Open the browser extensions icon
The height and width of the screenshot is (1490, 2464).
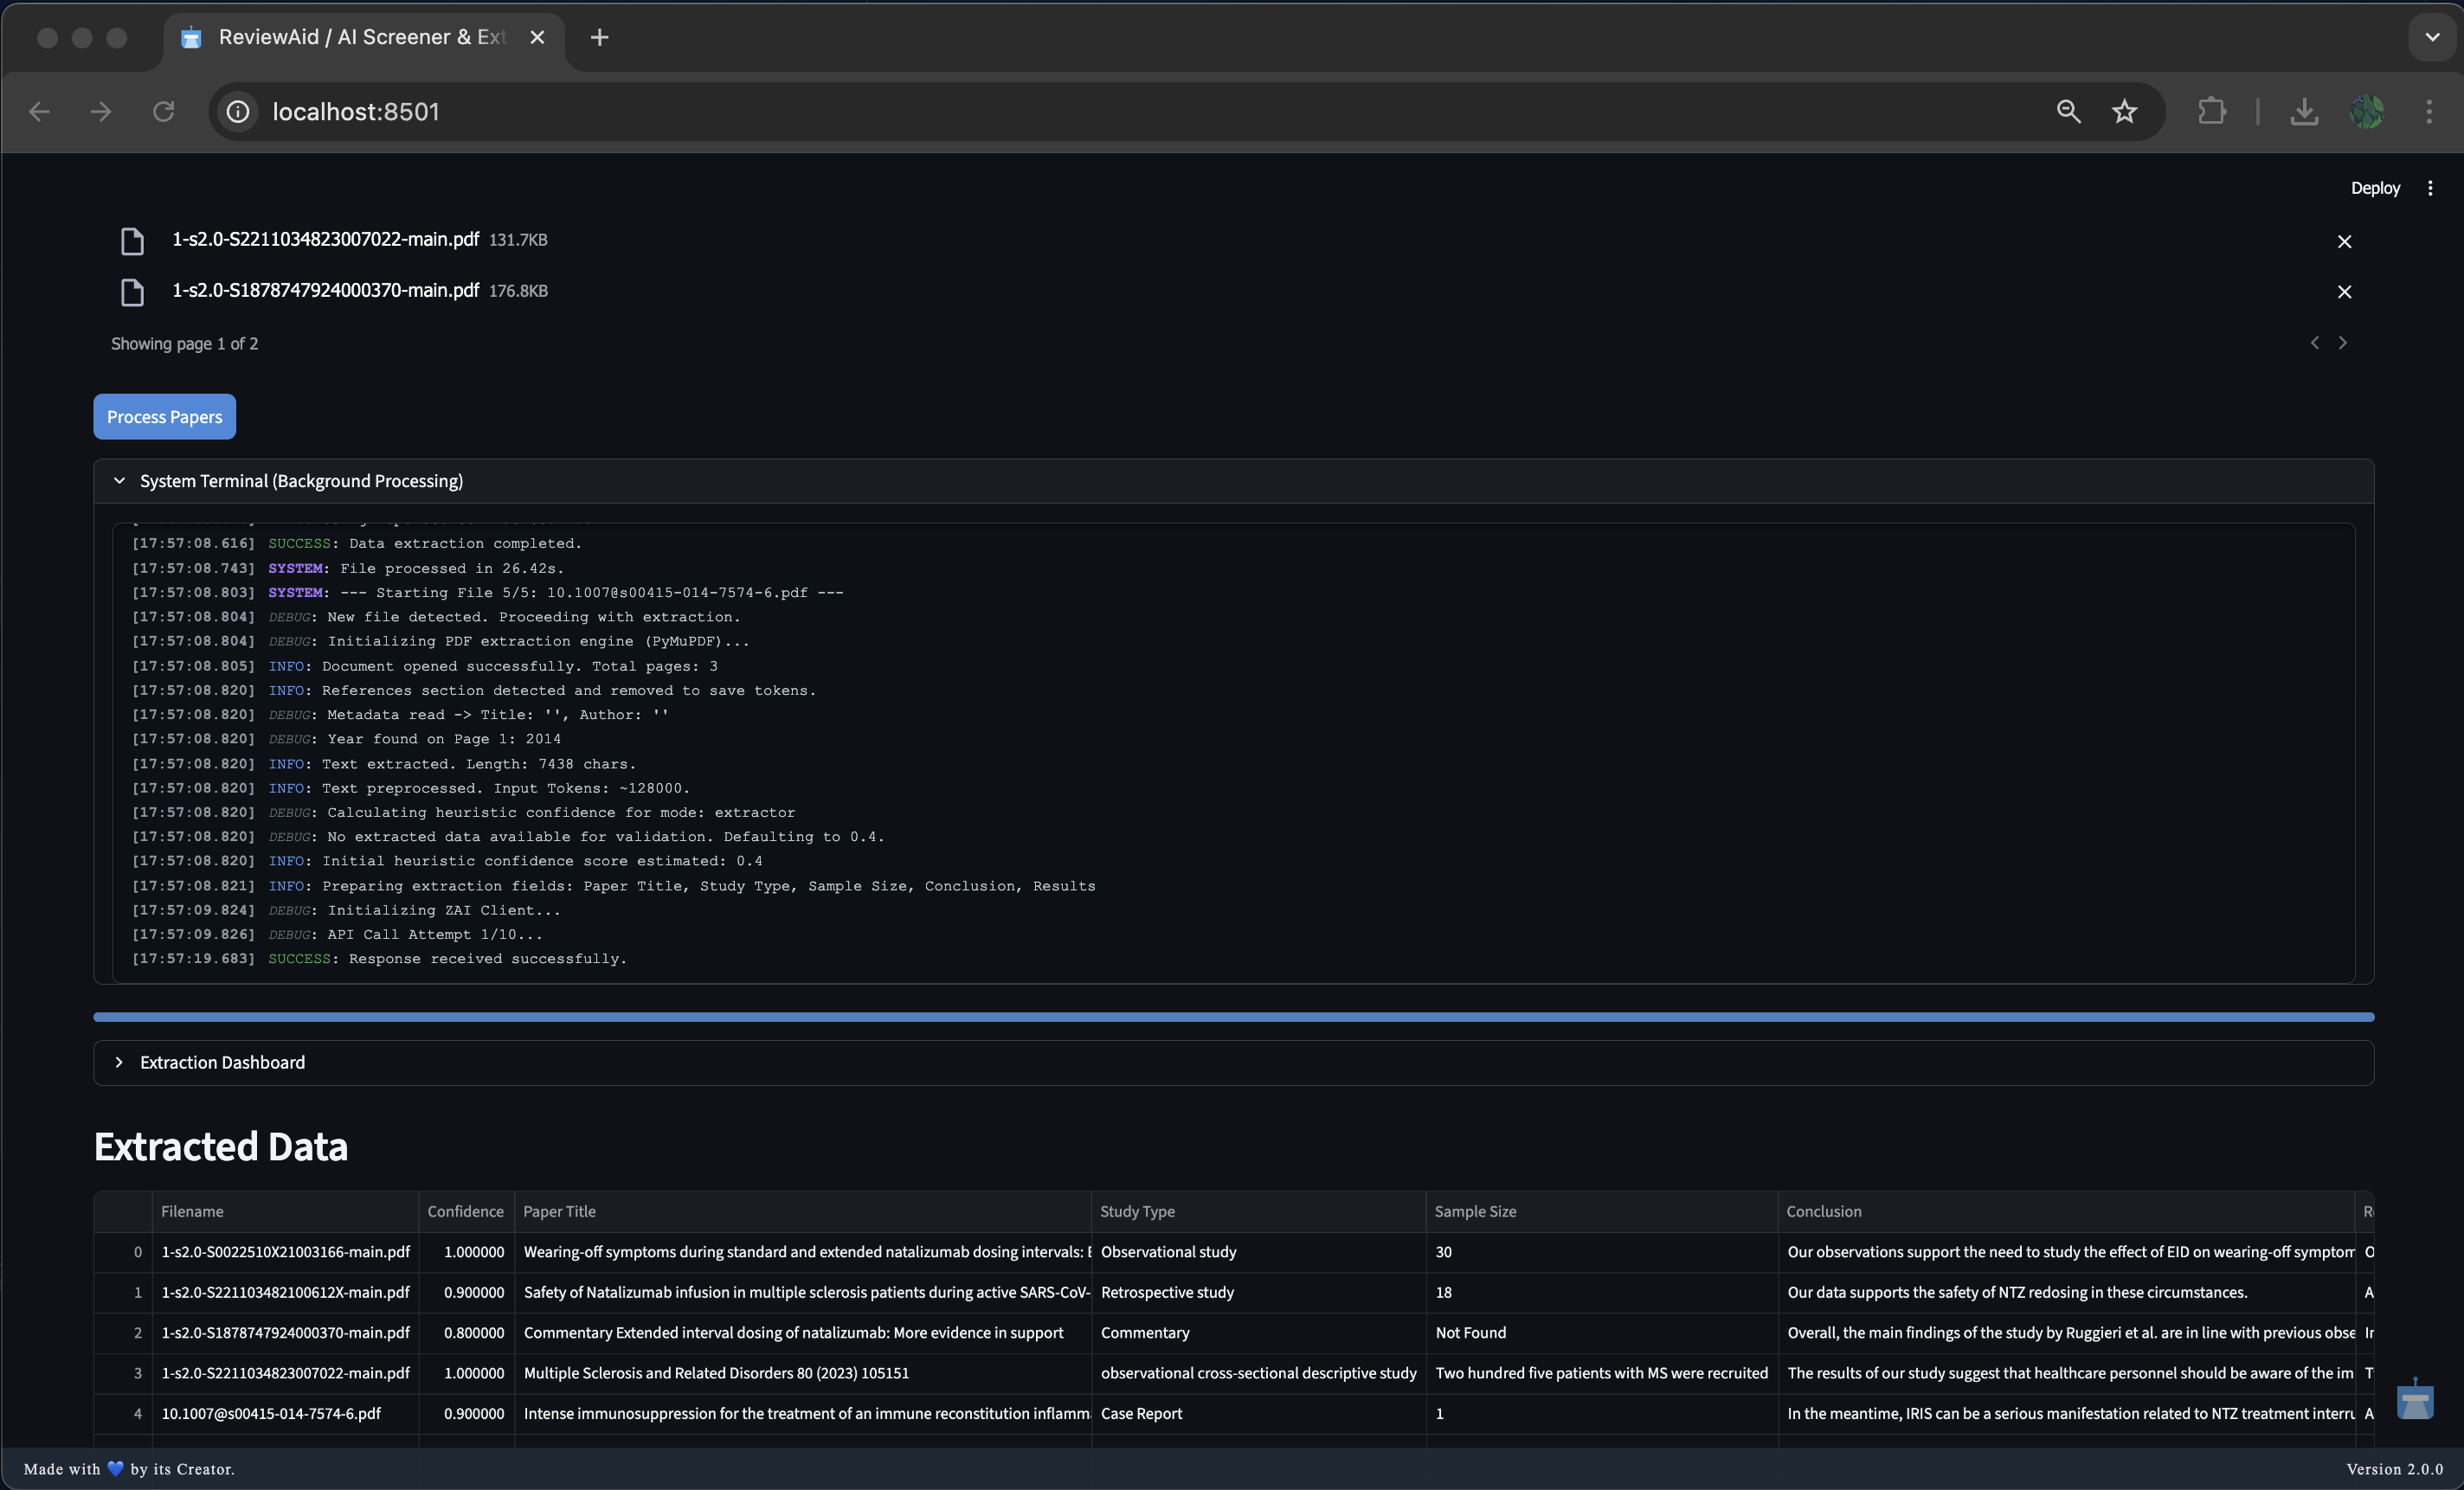tap(2212, 111)
